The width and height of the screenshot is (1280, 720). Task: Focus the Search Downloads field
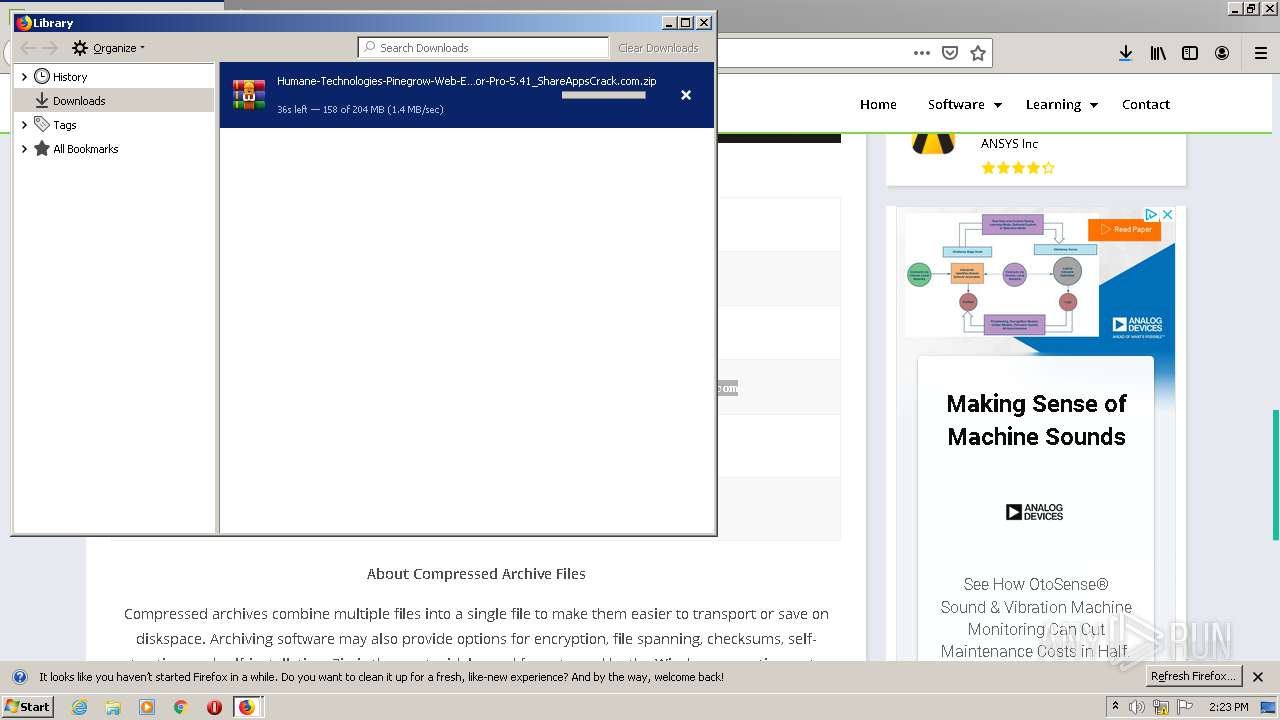pyautogui.click(x=484, y=48)
